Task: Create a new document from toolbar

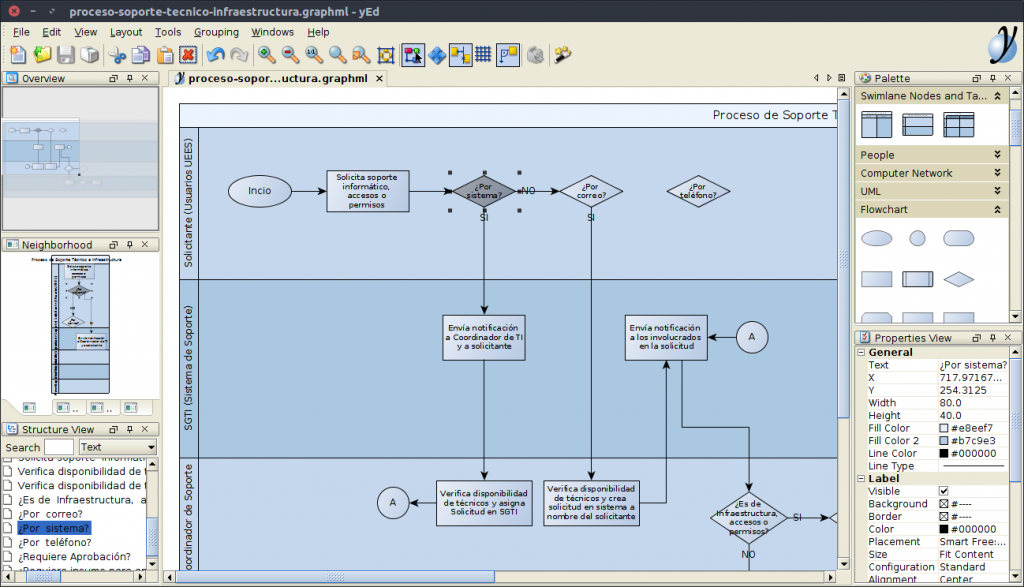Action: click(18, 56)
